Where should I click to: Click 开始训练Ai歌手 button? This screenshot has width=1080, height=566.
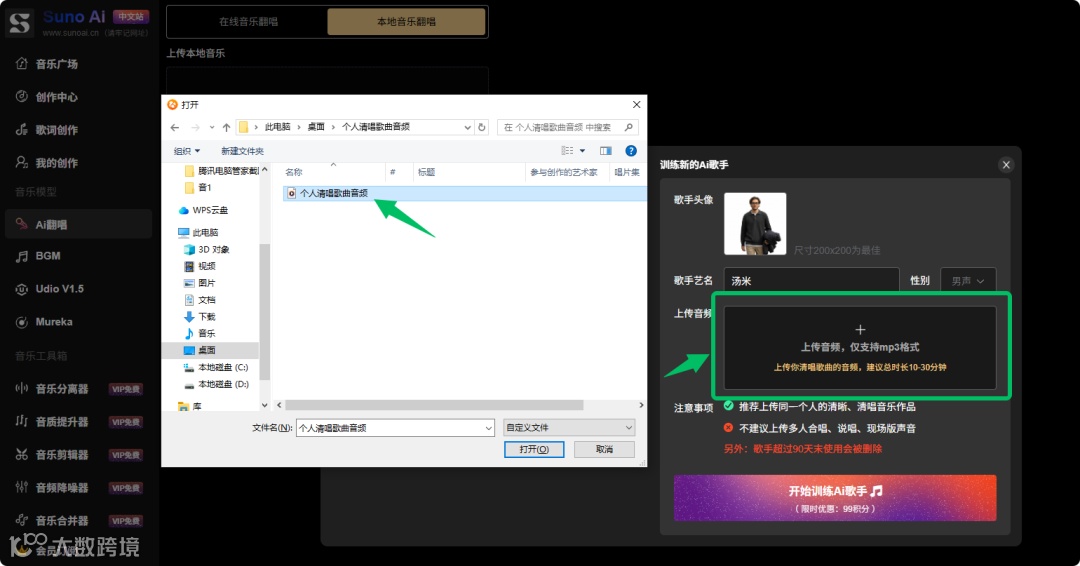click(835, 498)
